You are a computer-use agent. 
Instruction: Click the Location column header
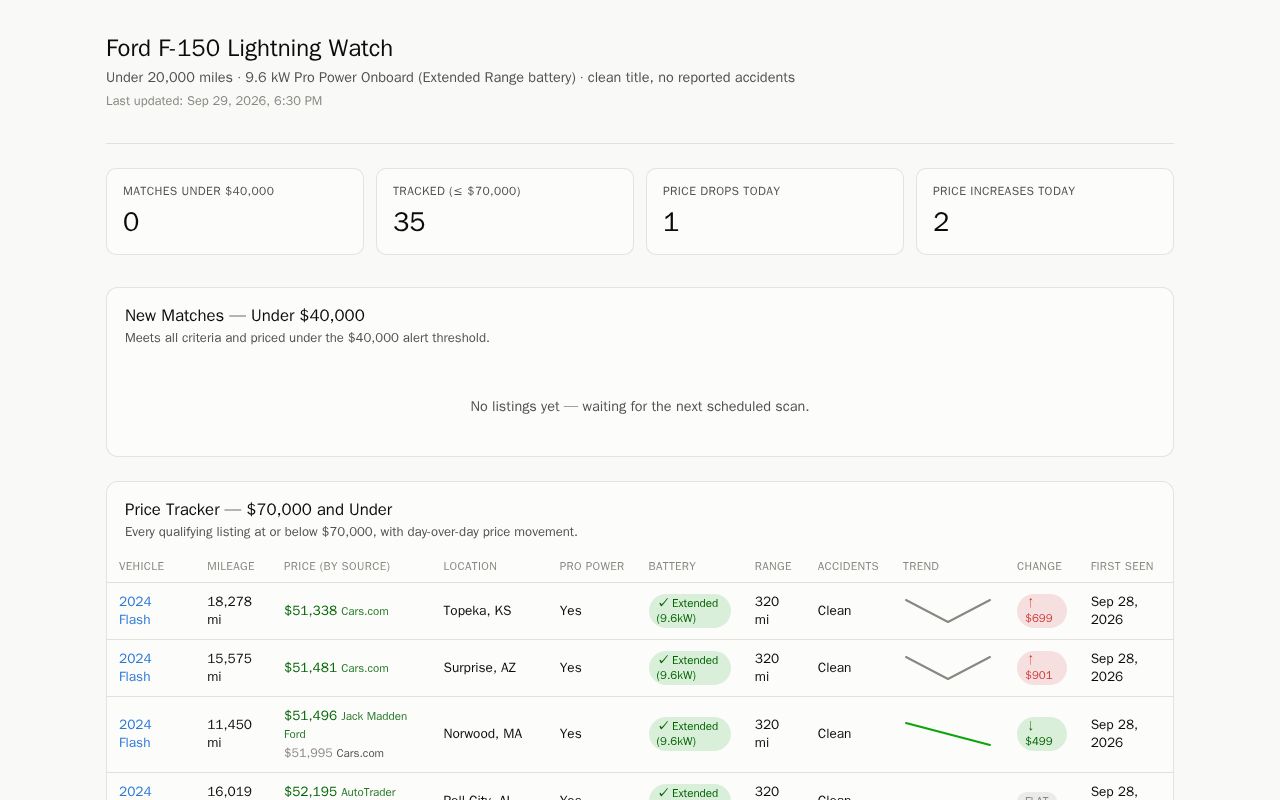click(x=470, y=566)
